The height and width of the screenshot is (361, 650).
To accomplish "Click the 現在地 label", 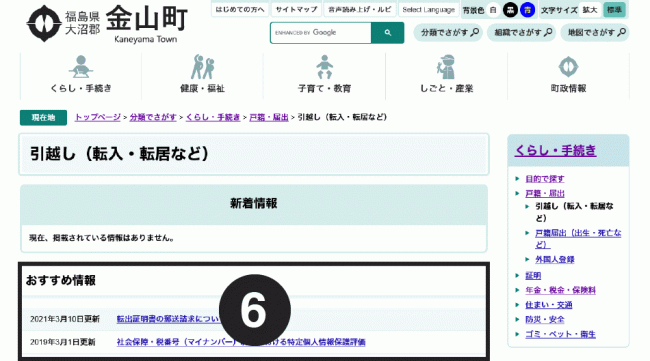I will point(44,118).
